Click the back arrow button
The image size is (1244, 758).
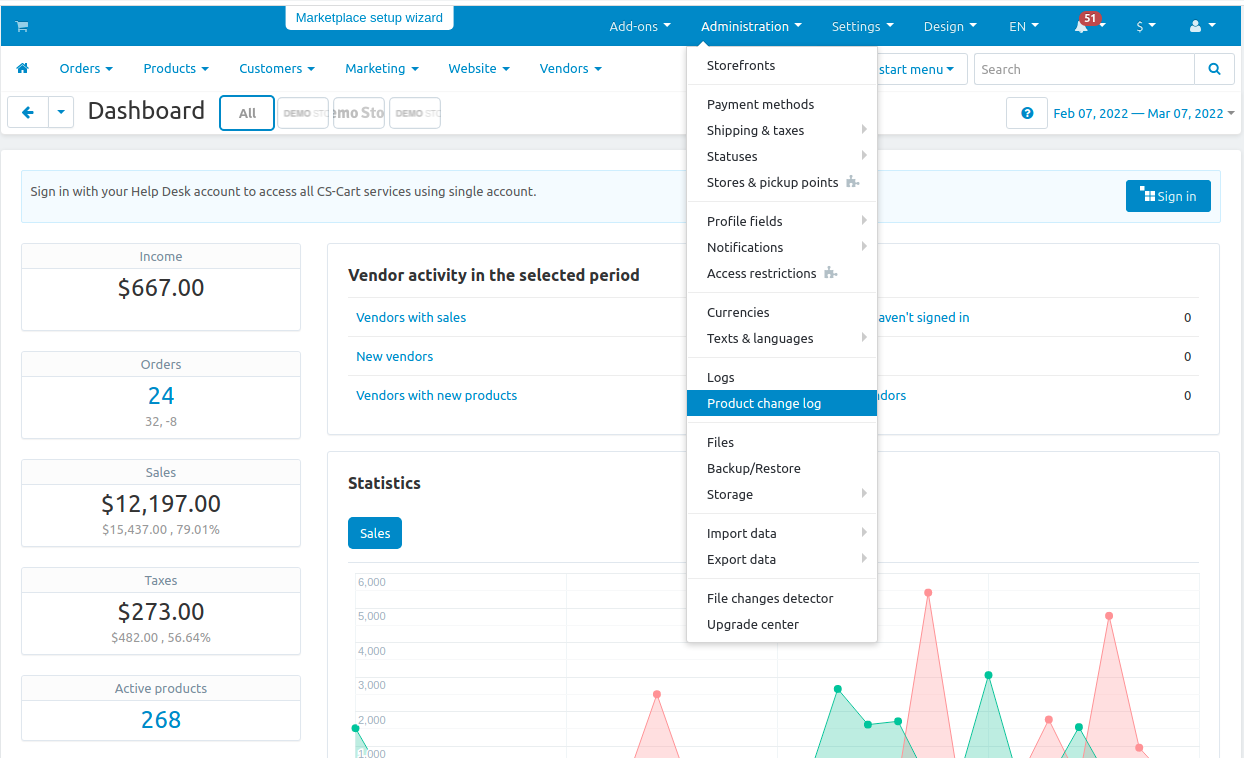click(28, 113)
